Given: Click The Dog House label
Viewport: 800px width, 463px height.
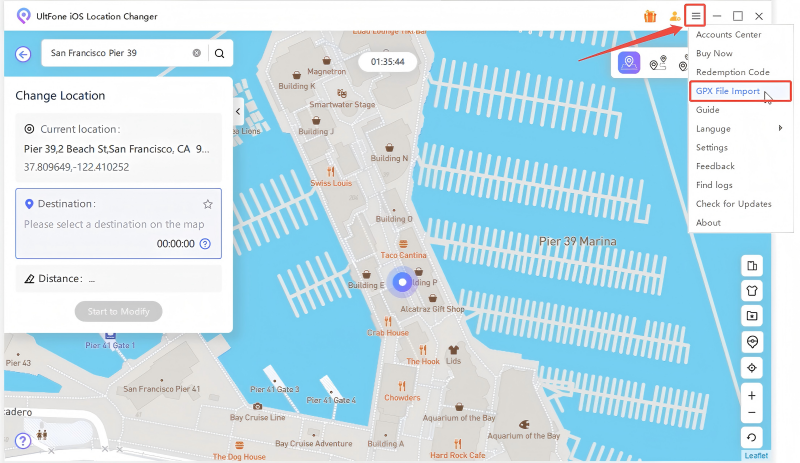Looking at the screenshot, I should 239,457.
